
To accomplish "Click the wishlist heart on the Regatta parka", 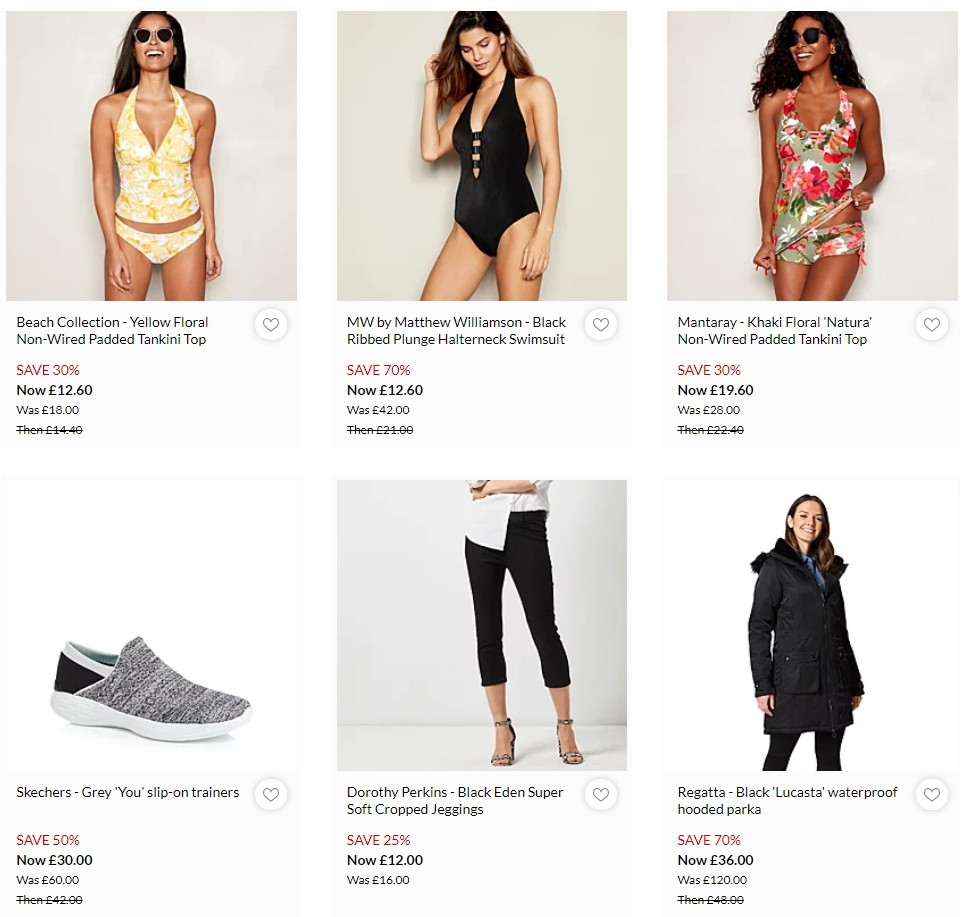I will (x=931, y=794).
